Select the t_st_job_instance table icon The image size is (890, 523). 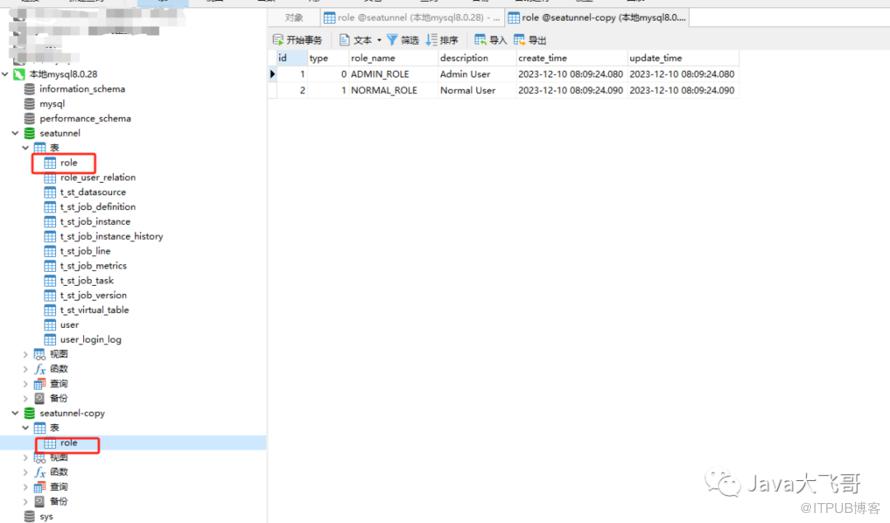point(50,222)
